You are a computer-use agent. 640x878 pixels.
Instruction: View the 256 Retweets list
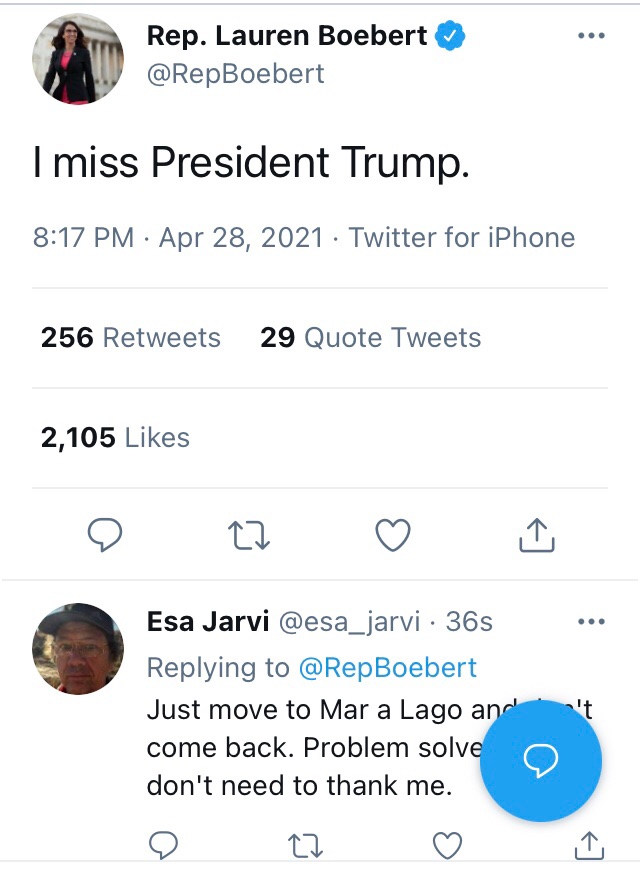[131, 338]
